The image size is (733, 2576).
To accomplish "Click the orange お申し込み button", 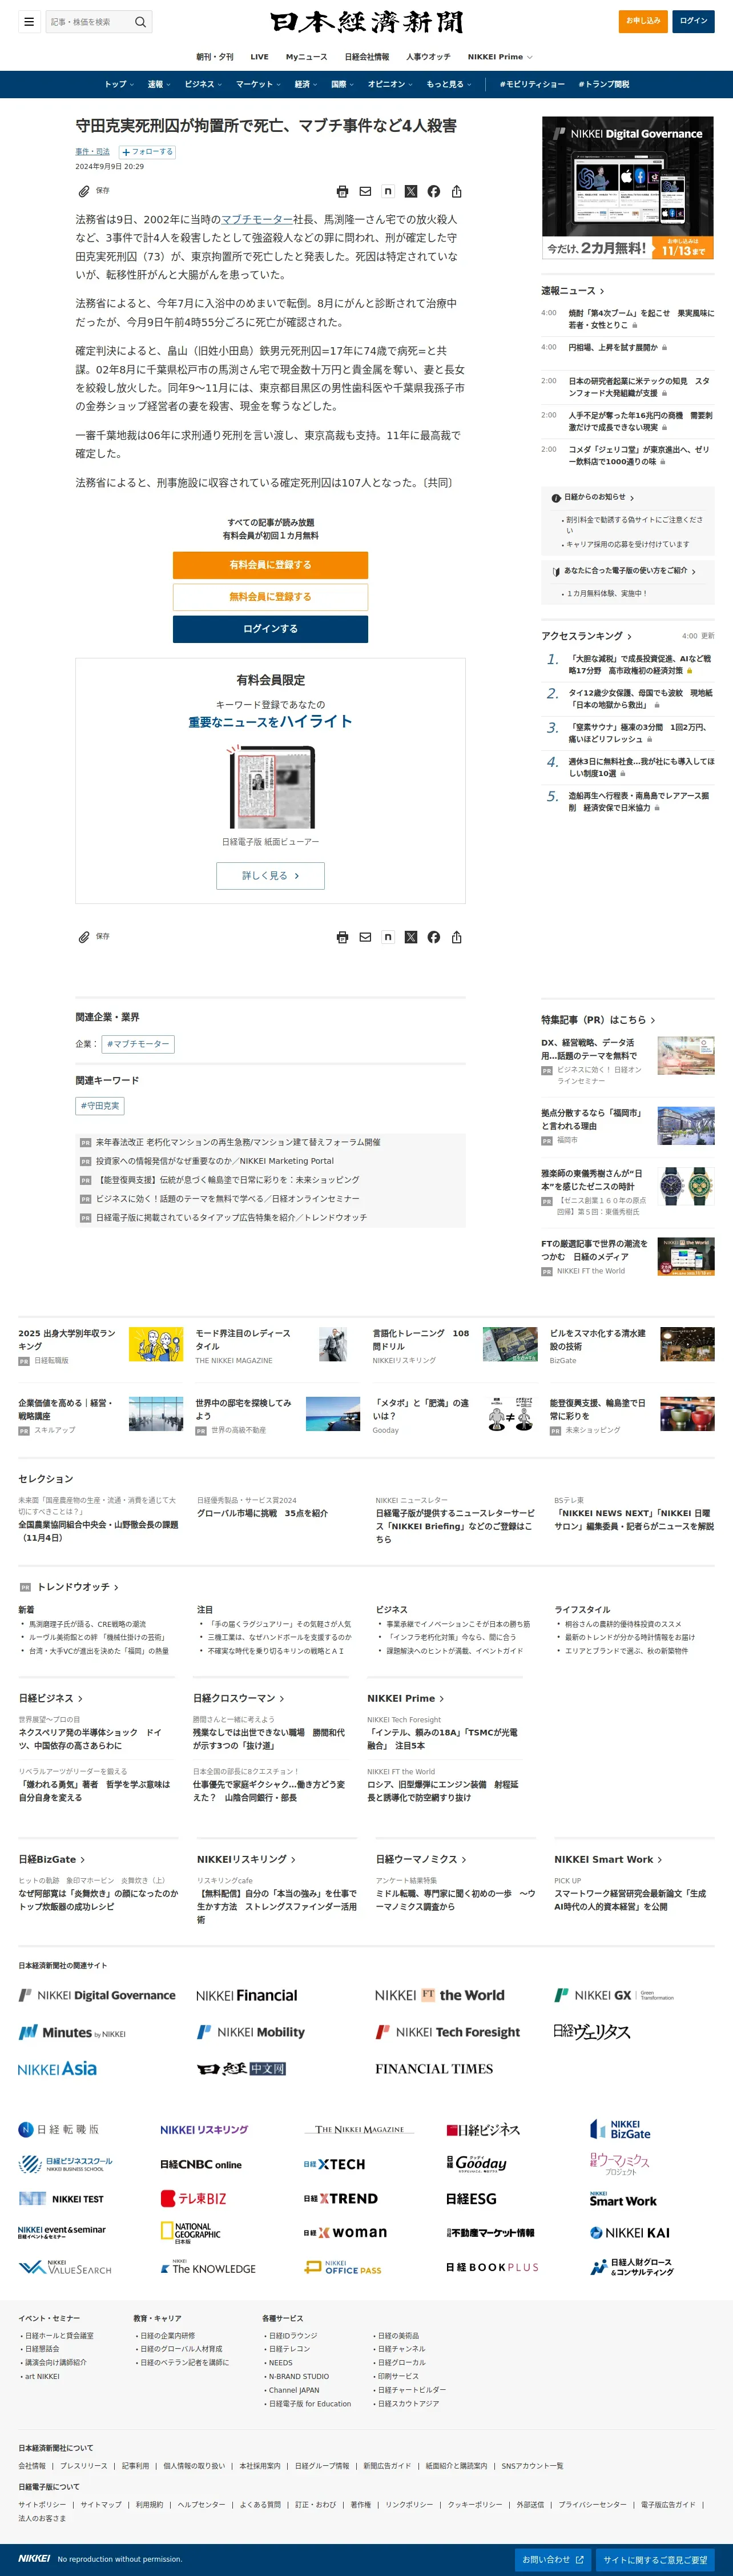I will (x=643, y=21).
